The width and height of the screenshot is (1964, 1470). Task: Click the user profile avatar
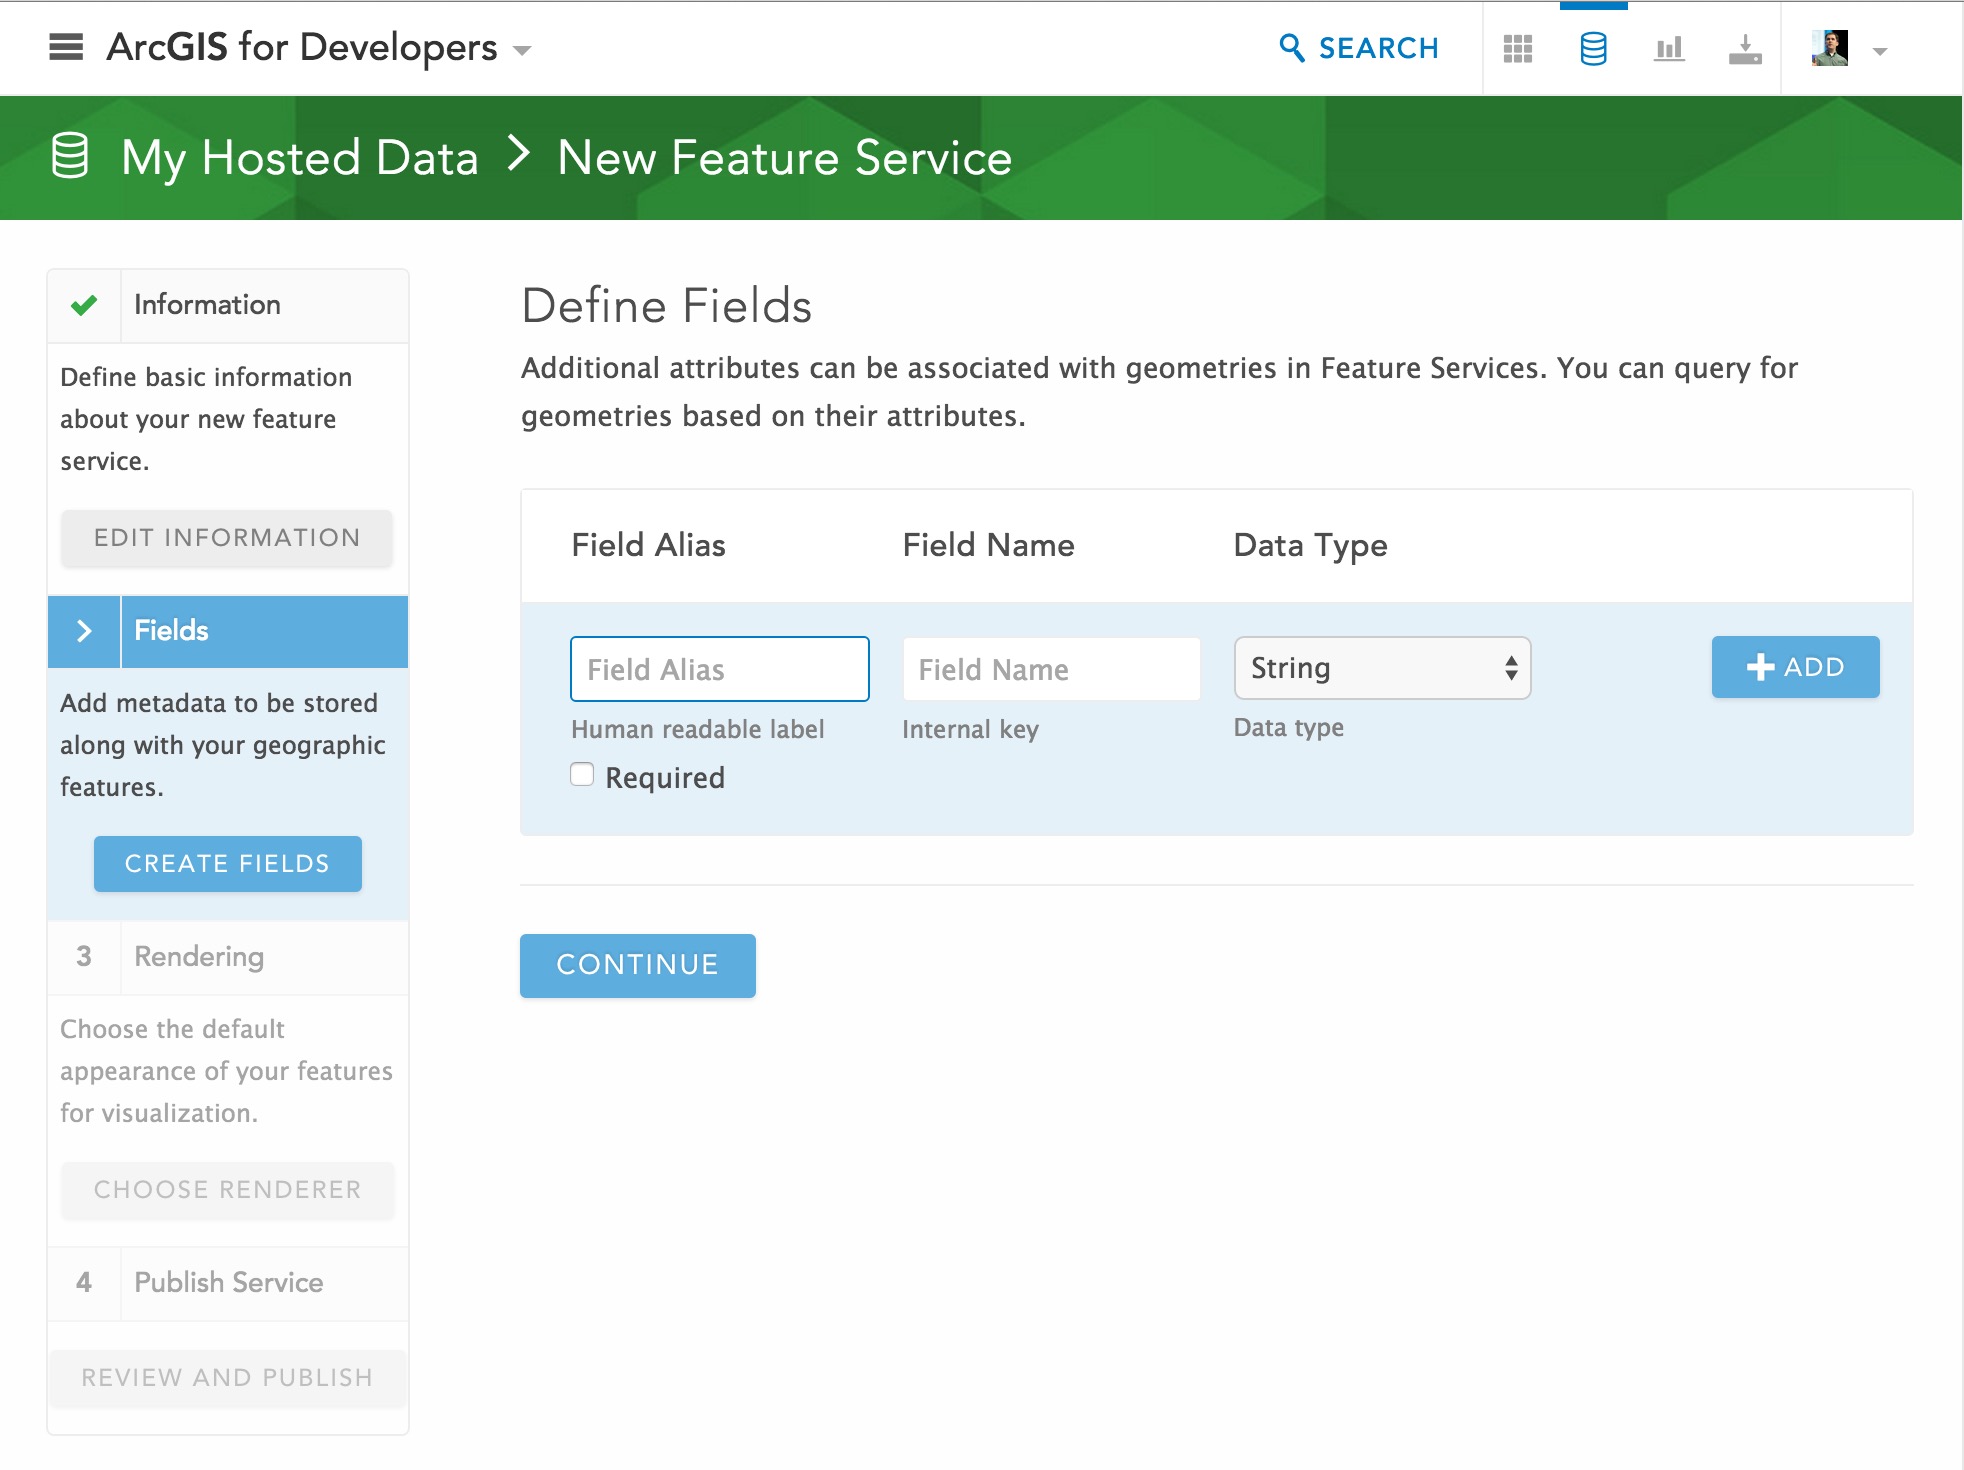pos(1829,48)
